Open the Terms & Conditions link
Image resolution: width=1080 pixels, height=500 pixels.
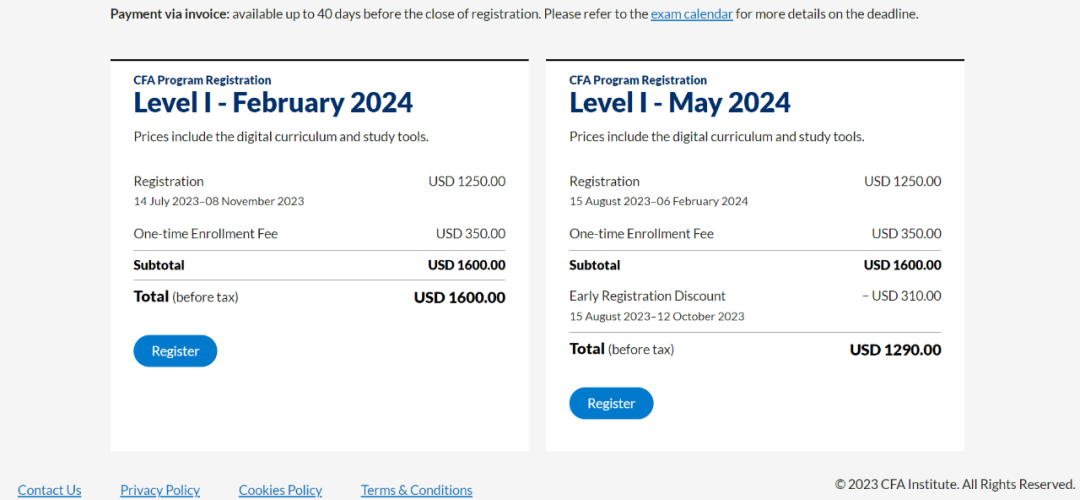click(x=416, y=490)
